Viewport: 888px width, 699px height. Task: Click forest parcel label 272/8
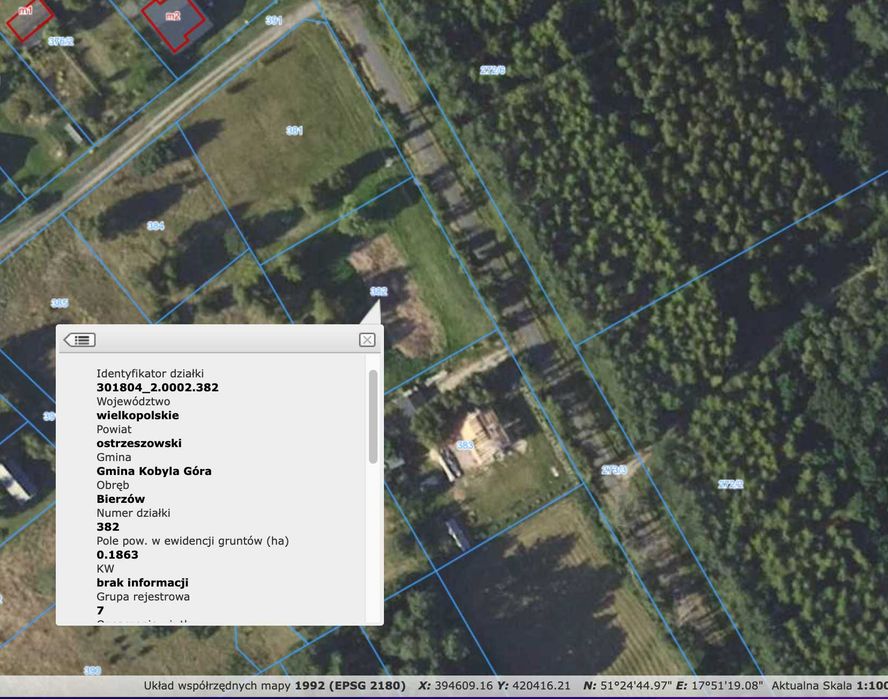coord(492,70)
